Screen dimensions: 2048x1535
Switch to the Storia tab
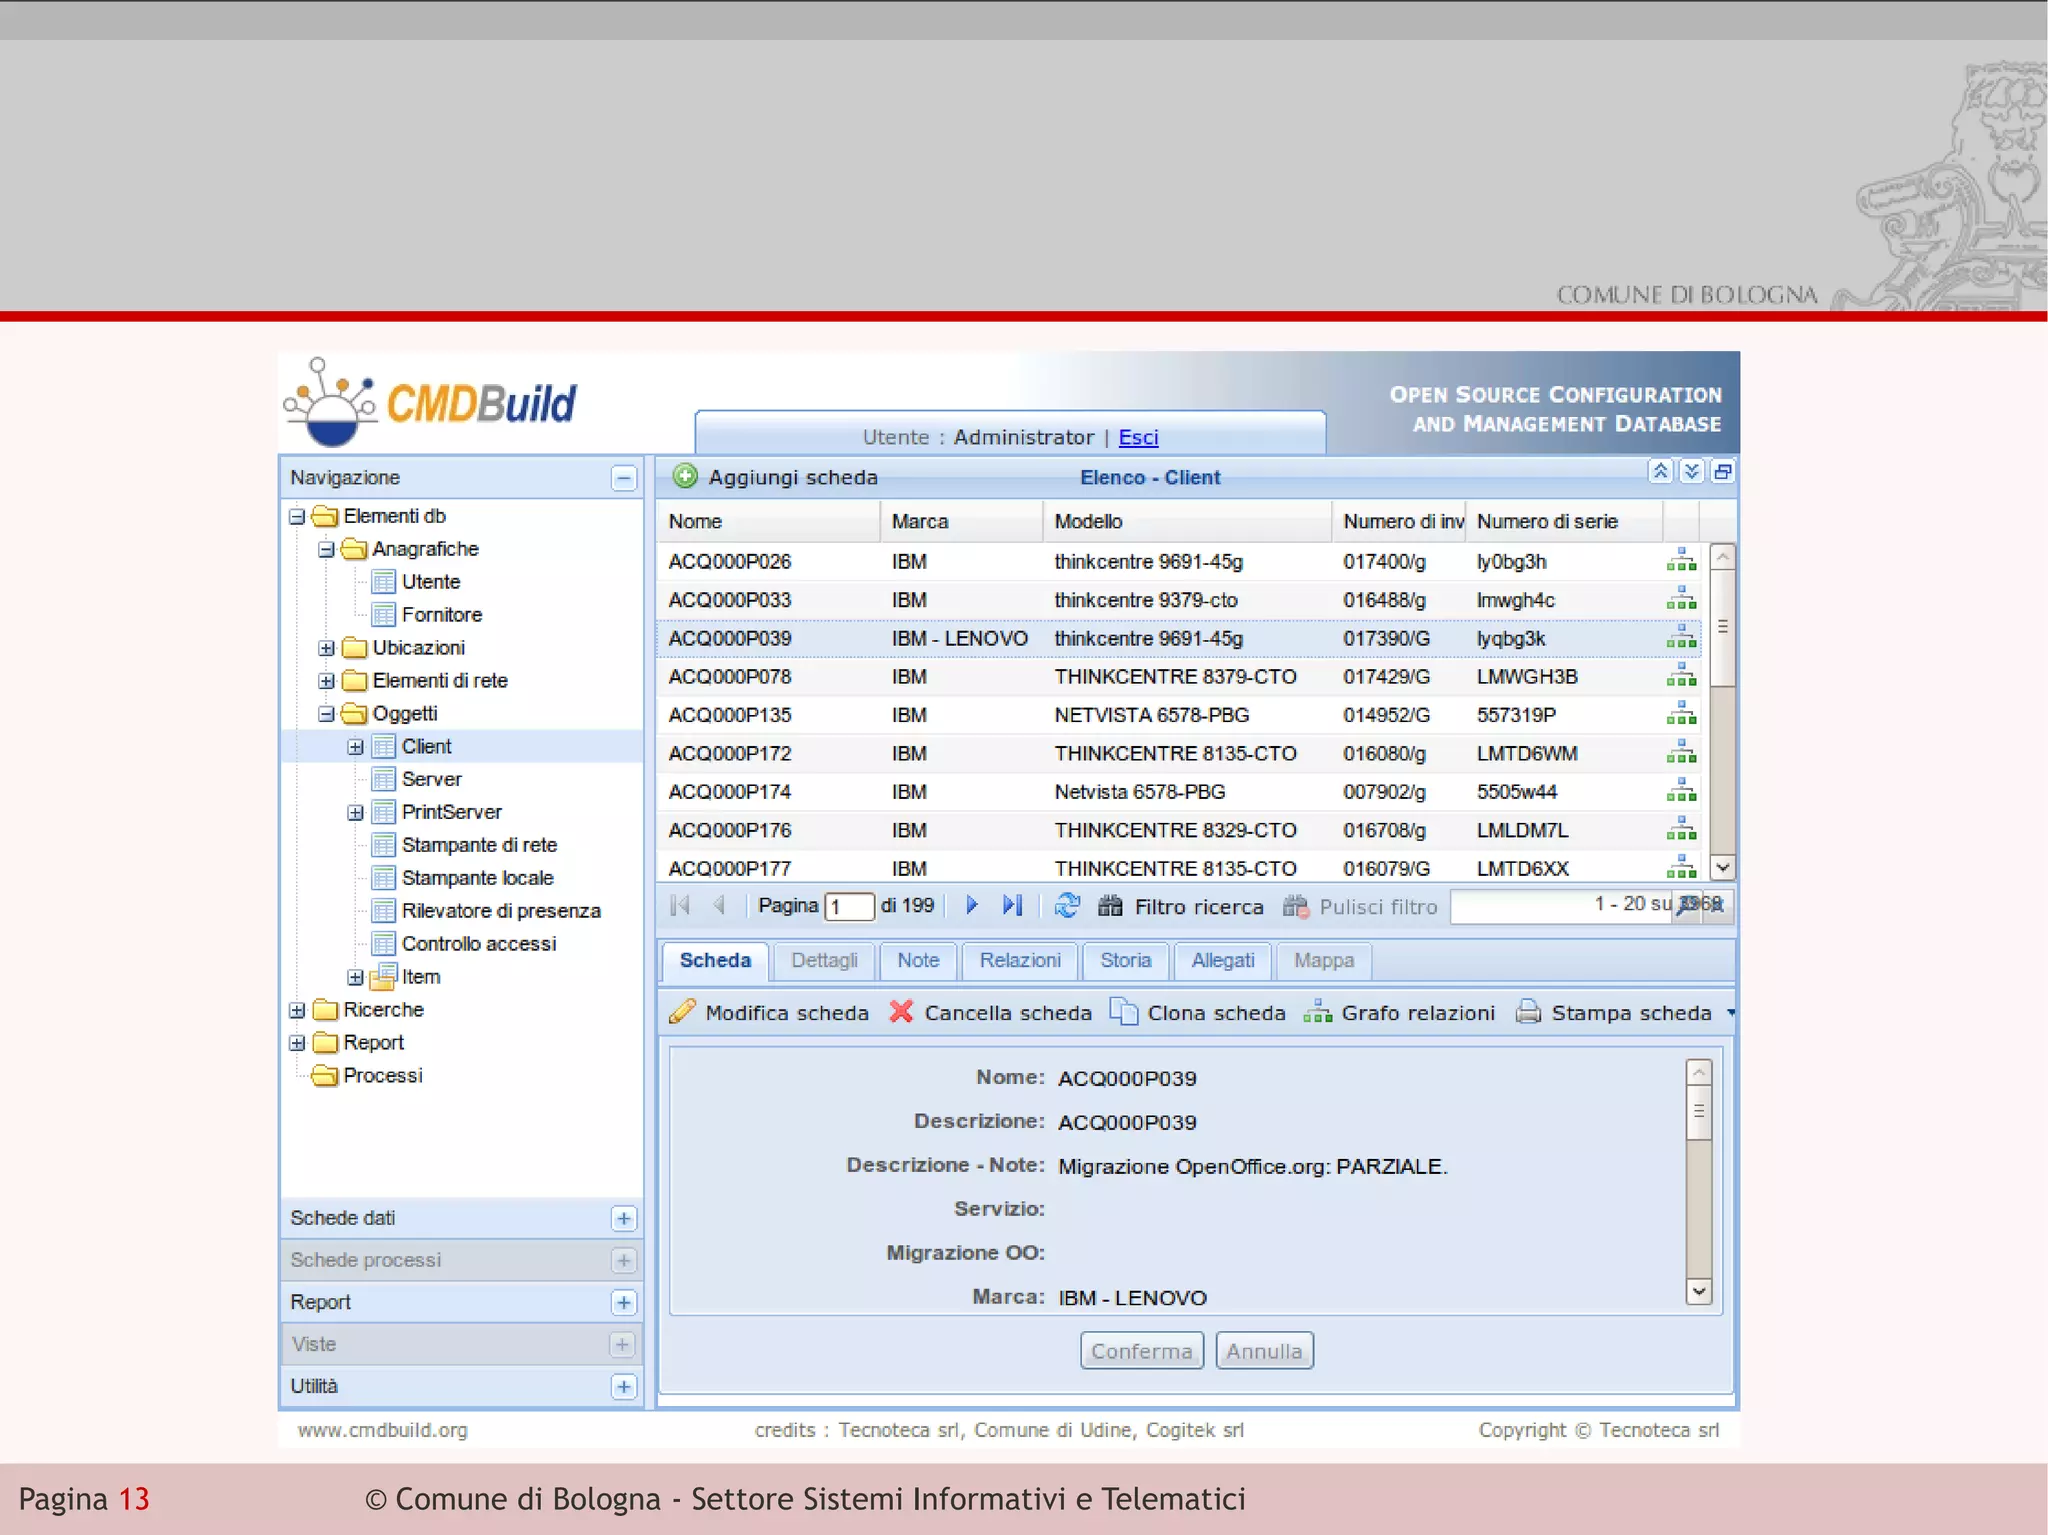(1126, 960)
